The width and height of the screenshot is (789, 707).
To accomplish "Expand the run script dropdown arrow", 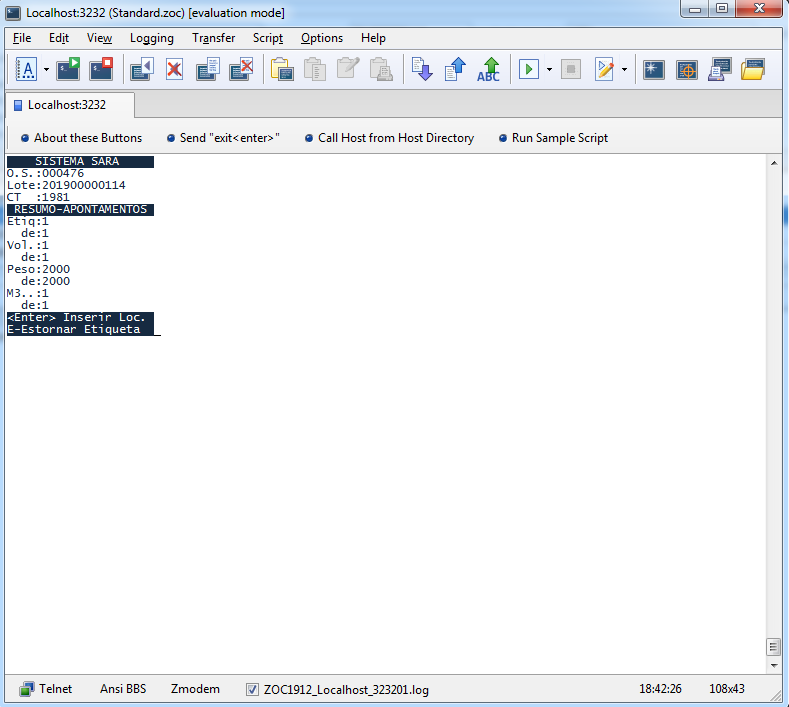I will 549,69.
